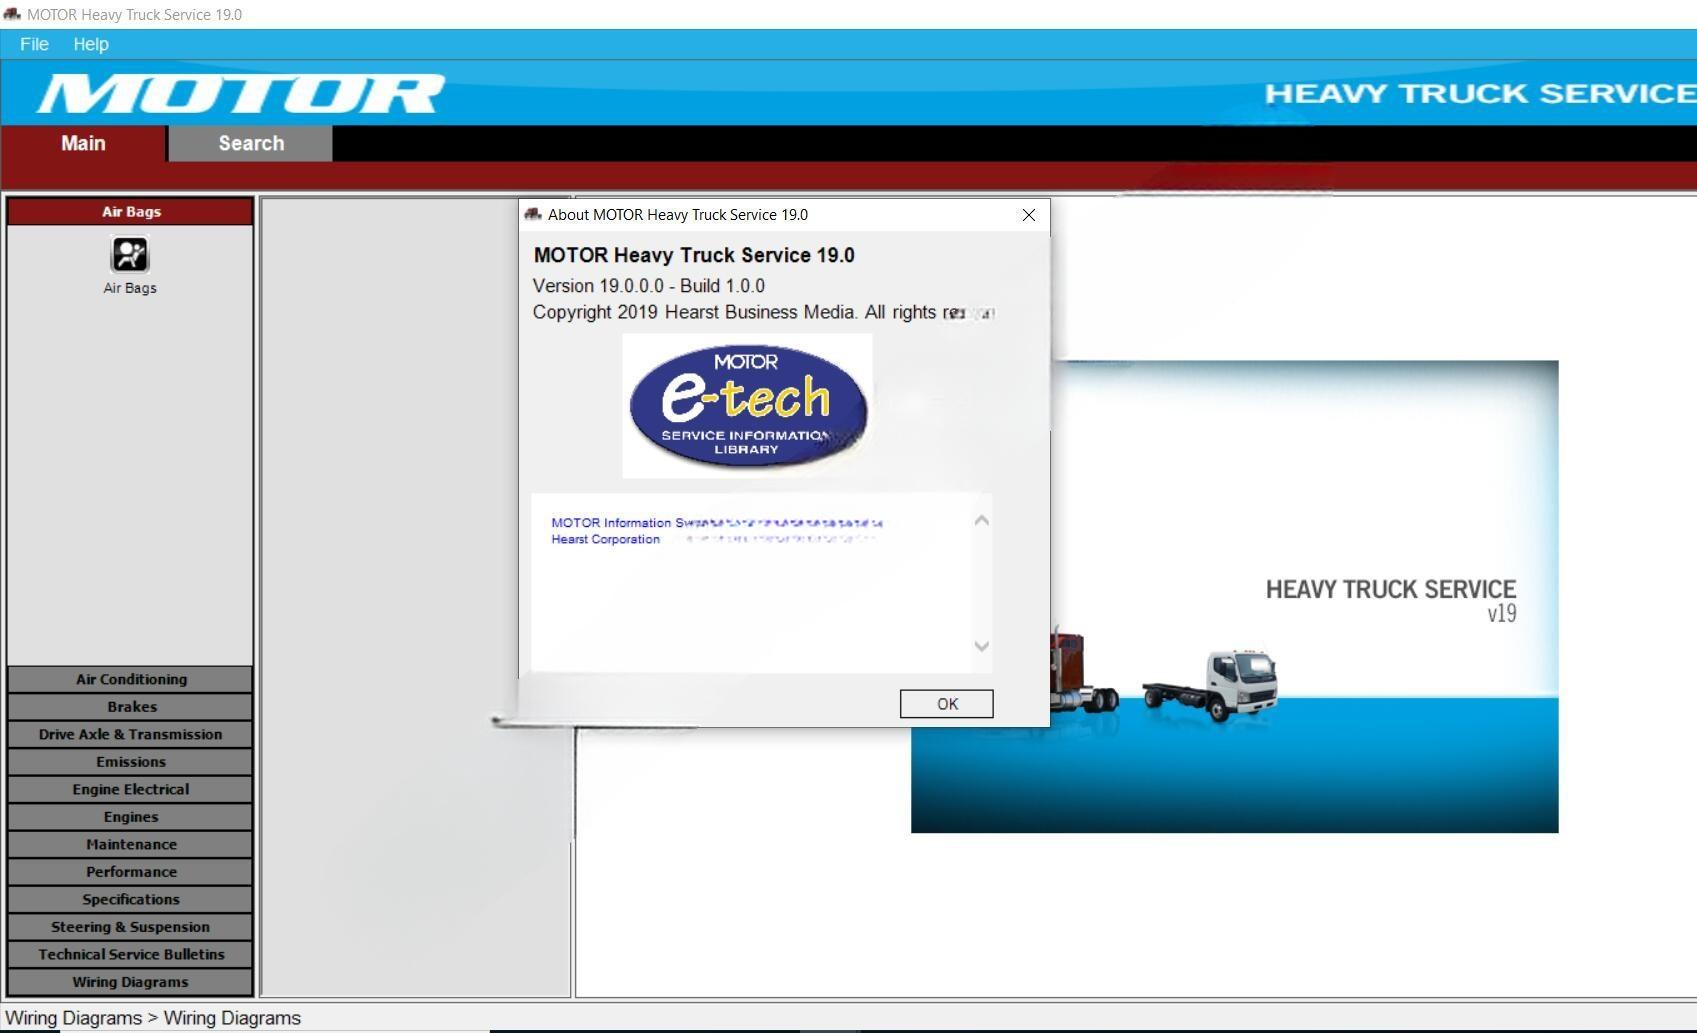Expand the Specifications category

(130, 899)
